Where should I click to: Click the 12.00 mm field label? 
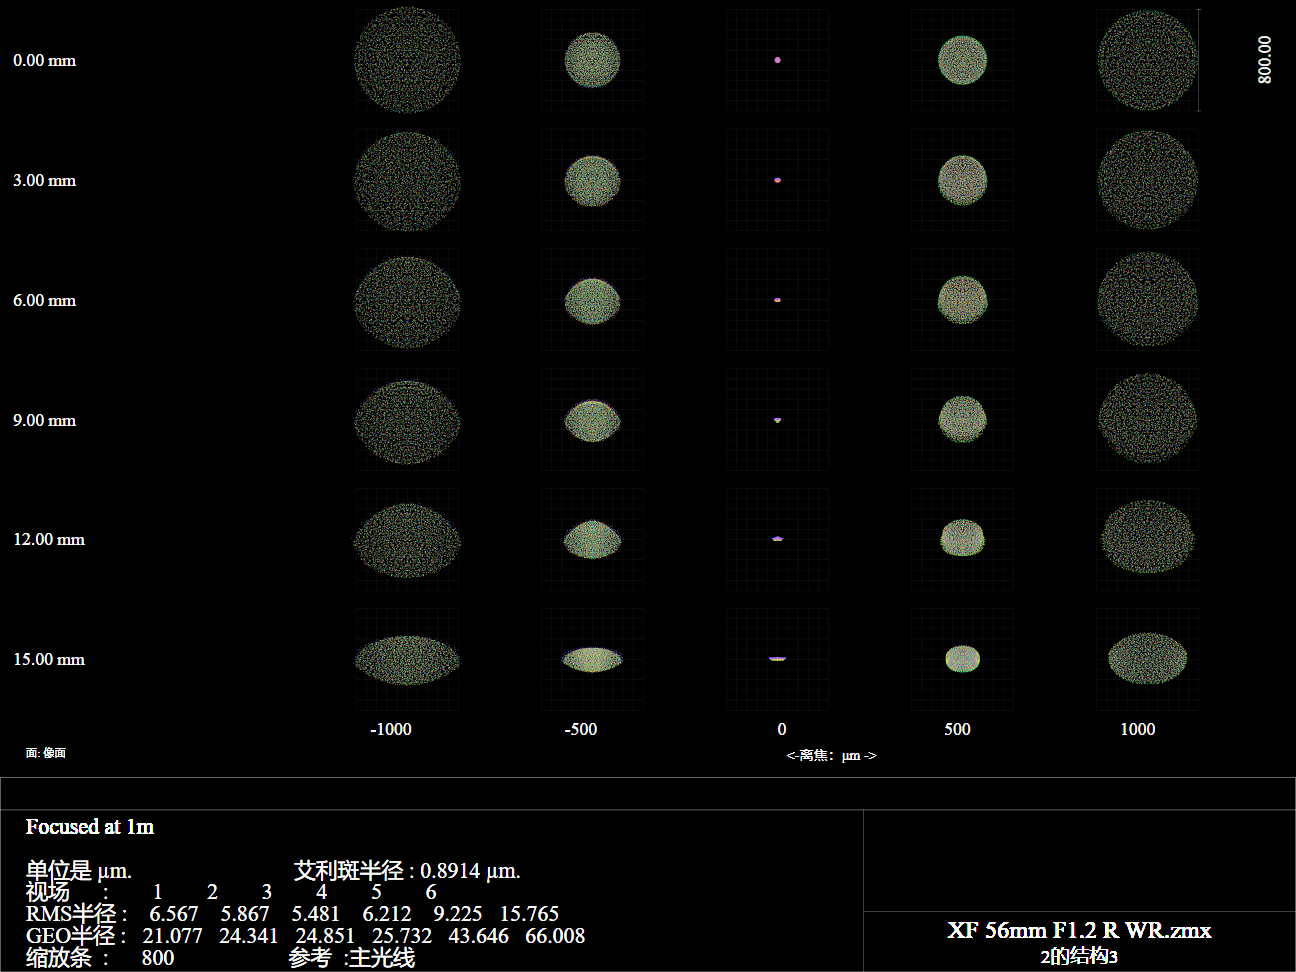coord(49,539)
